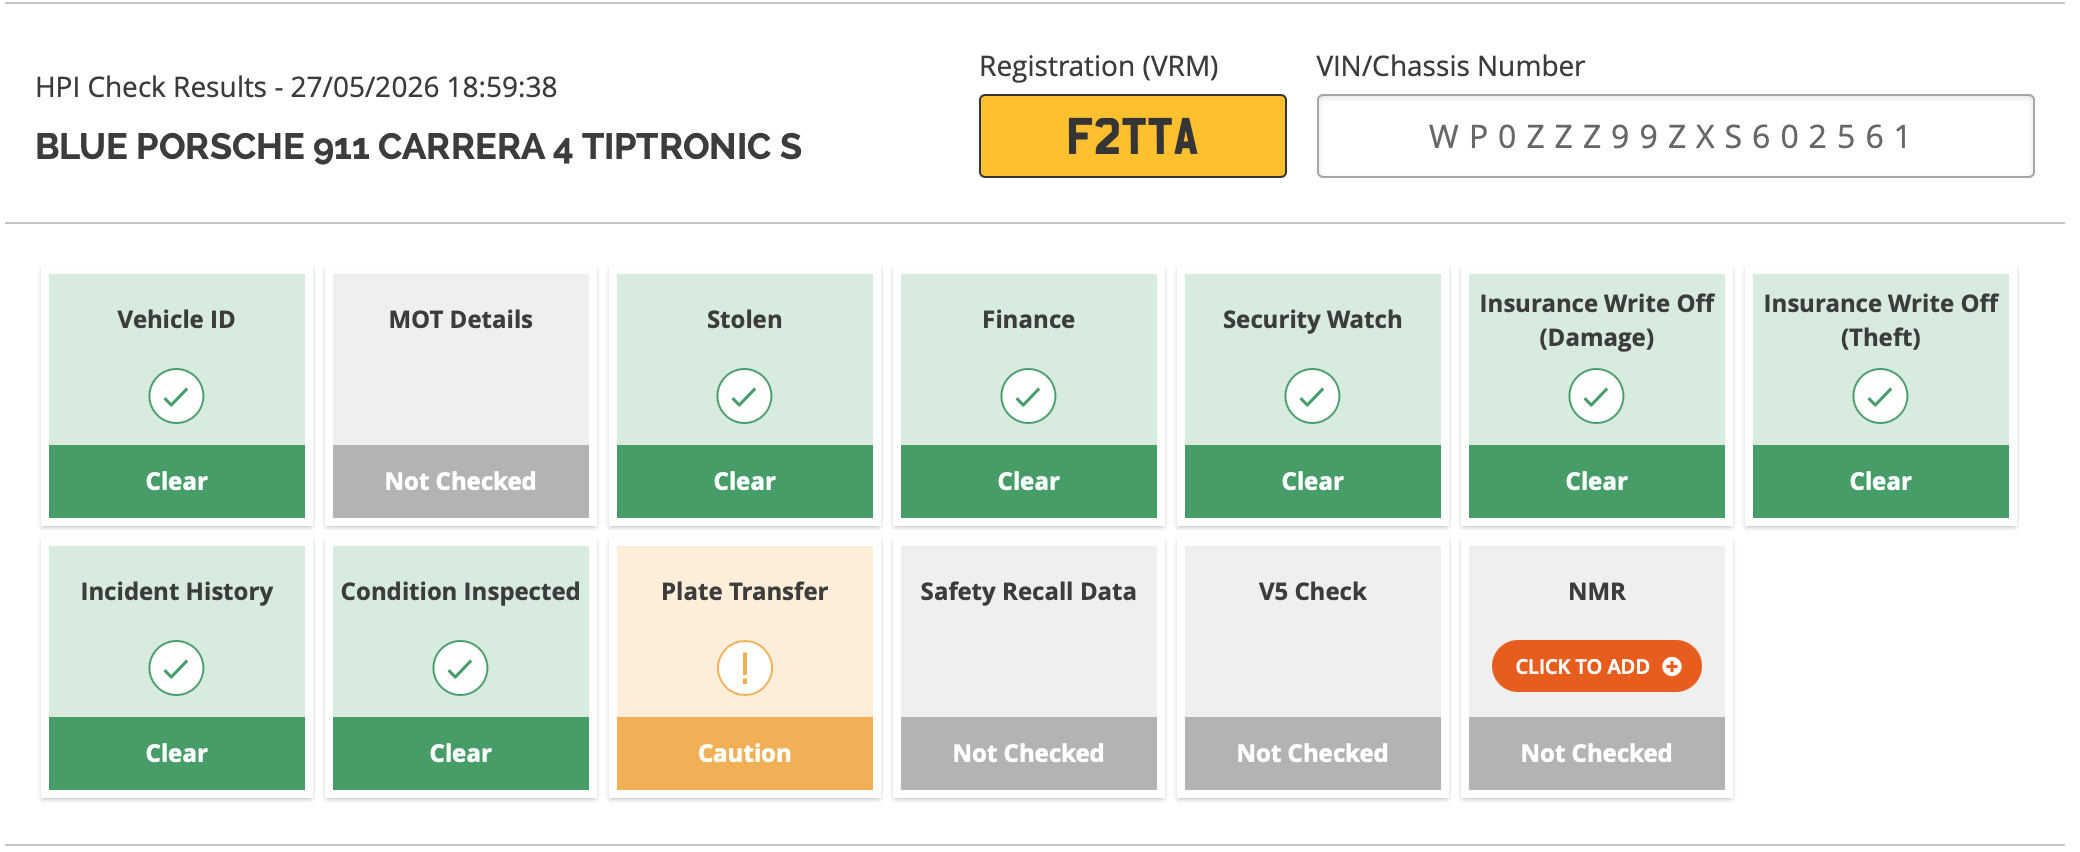Select the Condition Inspected card title
The image size is (2080, 852).
tap(461, 592)
